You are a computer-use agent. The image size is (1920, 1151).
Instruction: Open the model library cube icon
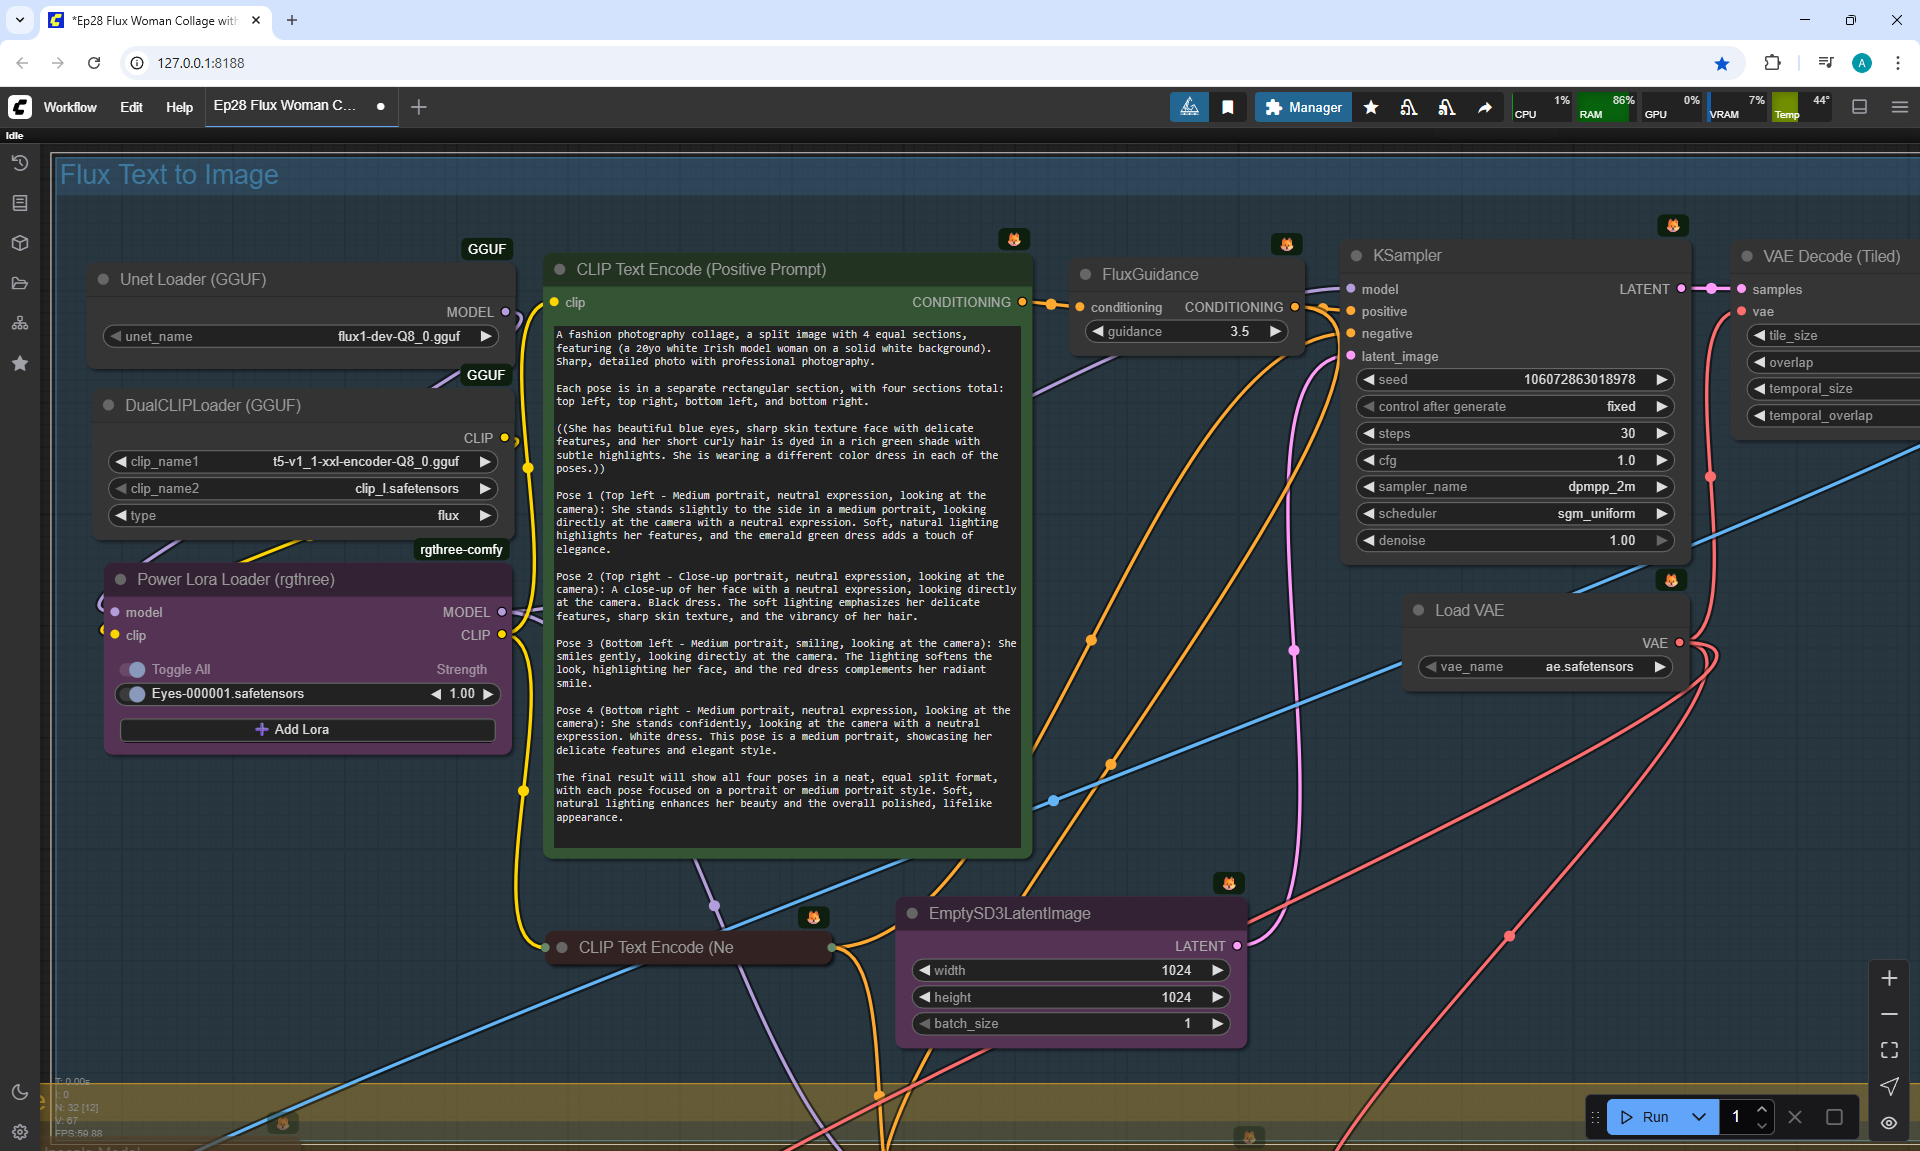[20, 243]
